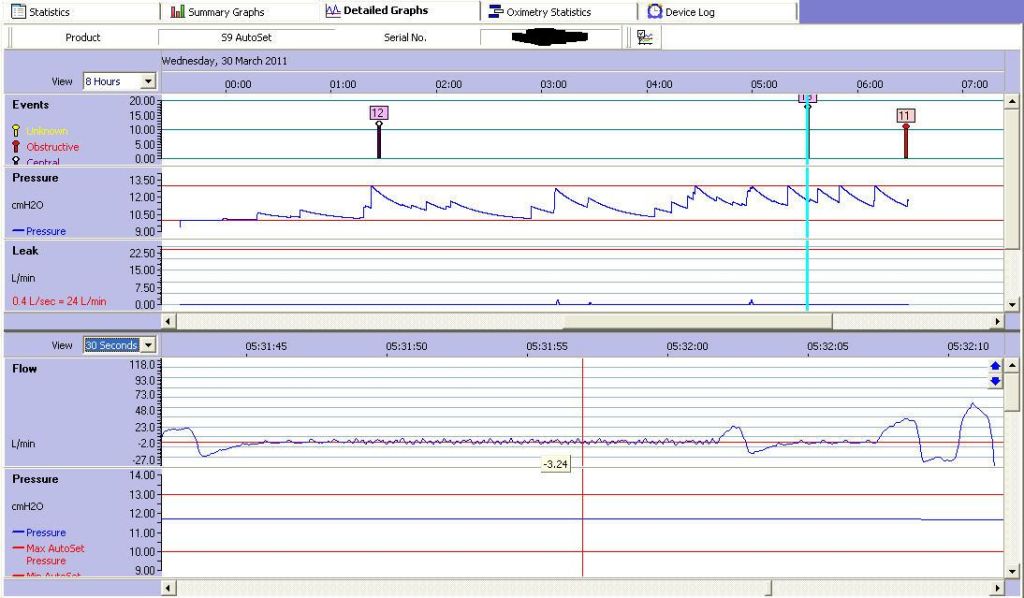Select the obstructive event marker labeled 11
1024x598 pixels.
[x=905, y=117]
